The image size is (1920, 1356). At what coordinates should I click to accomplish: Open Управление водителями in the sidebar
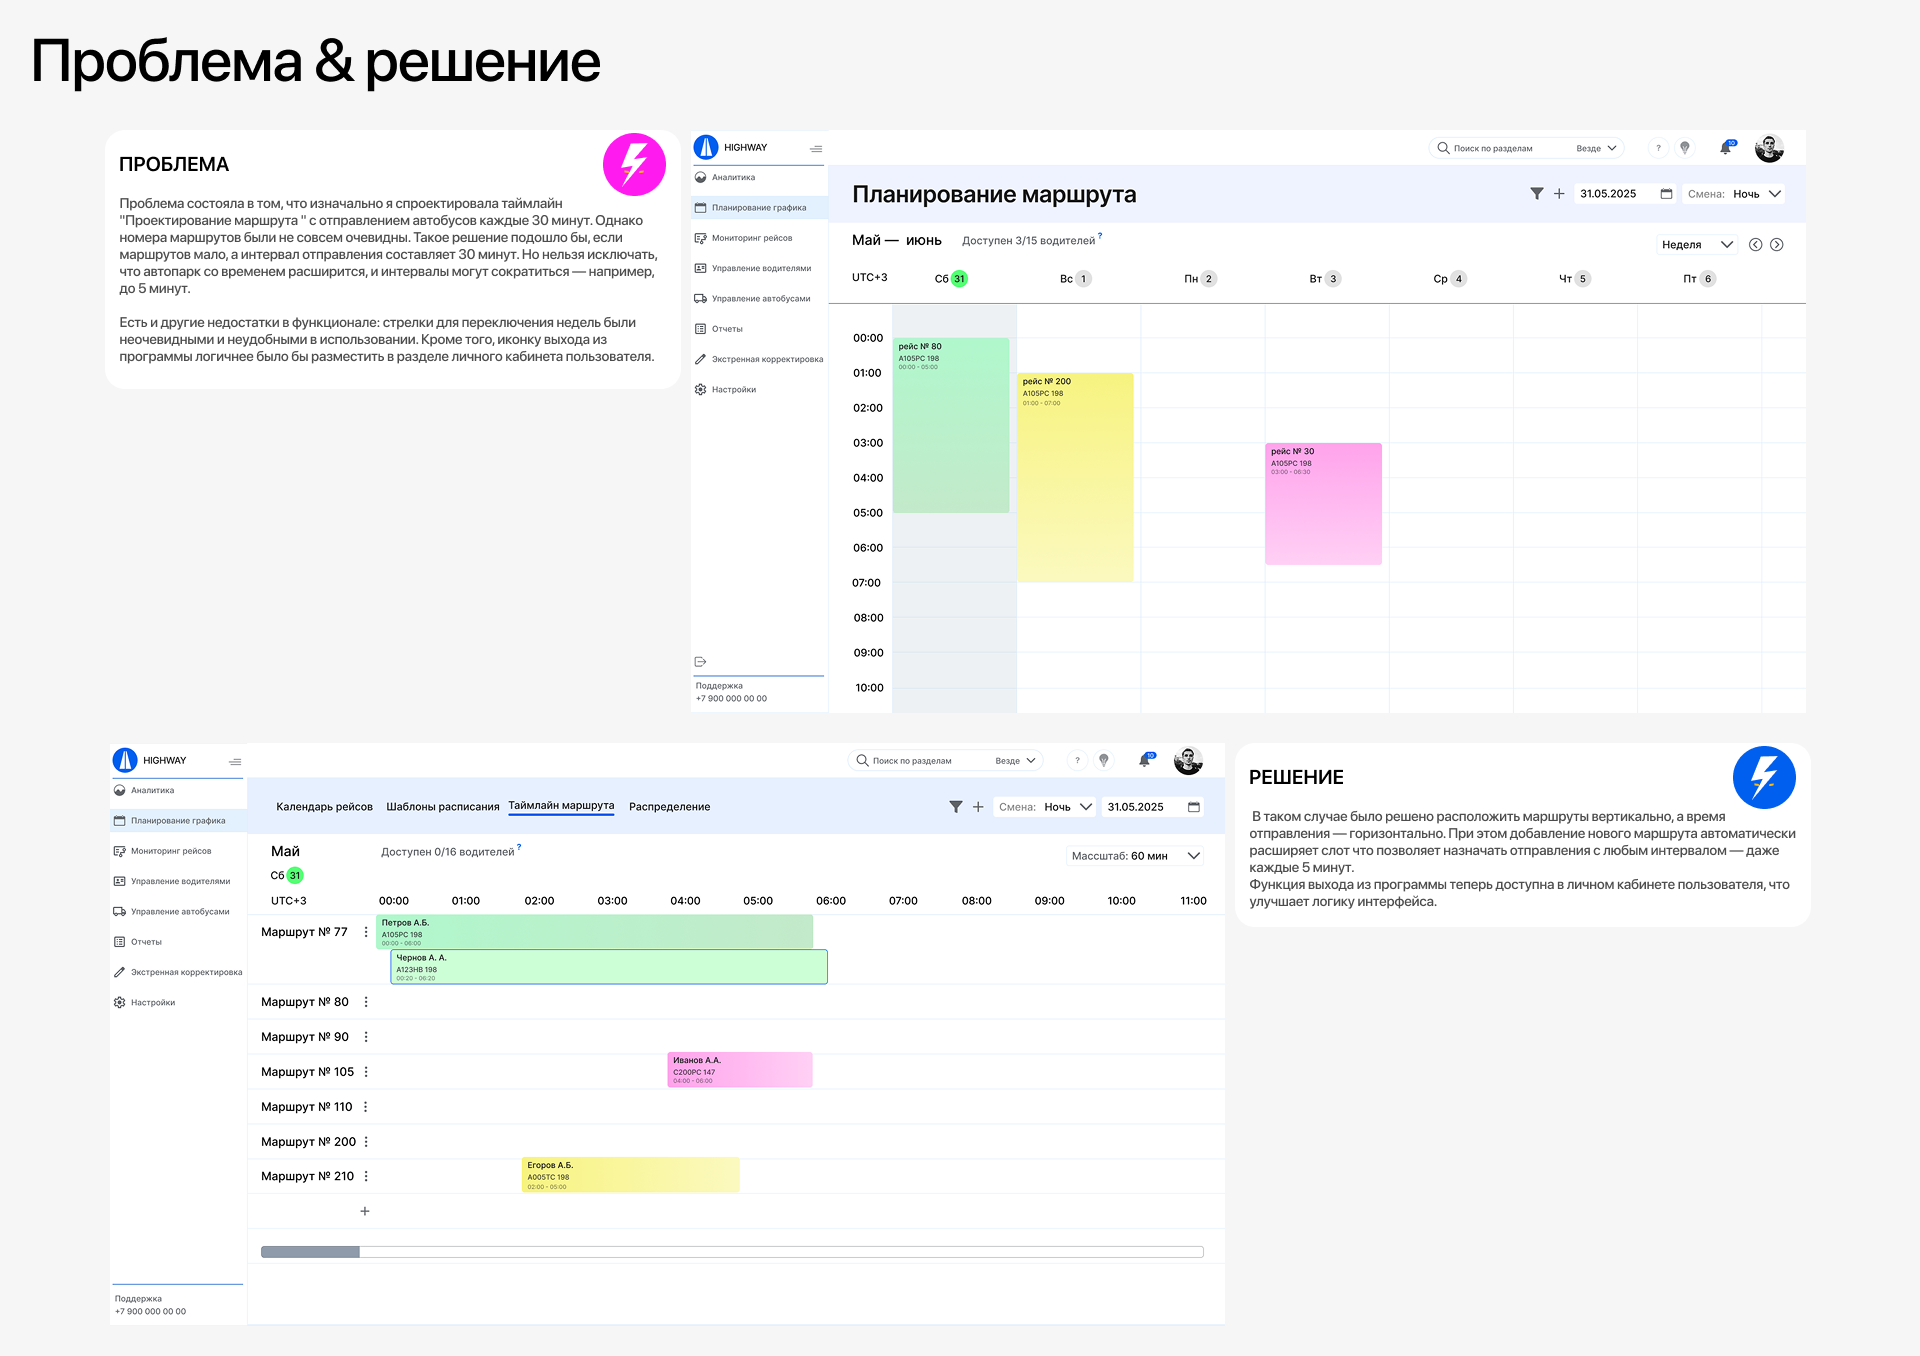click(700, 268)
